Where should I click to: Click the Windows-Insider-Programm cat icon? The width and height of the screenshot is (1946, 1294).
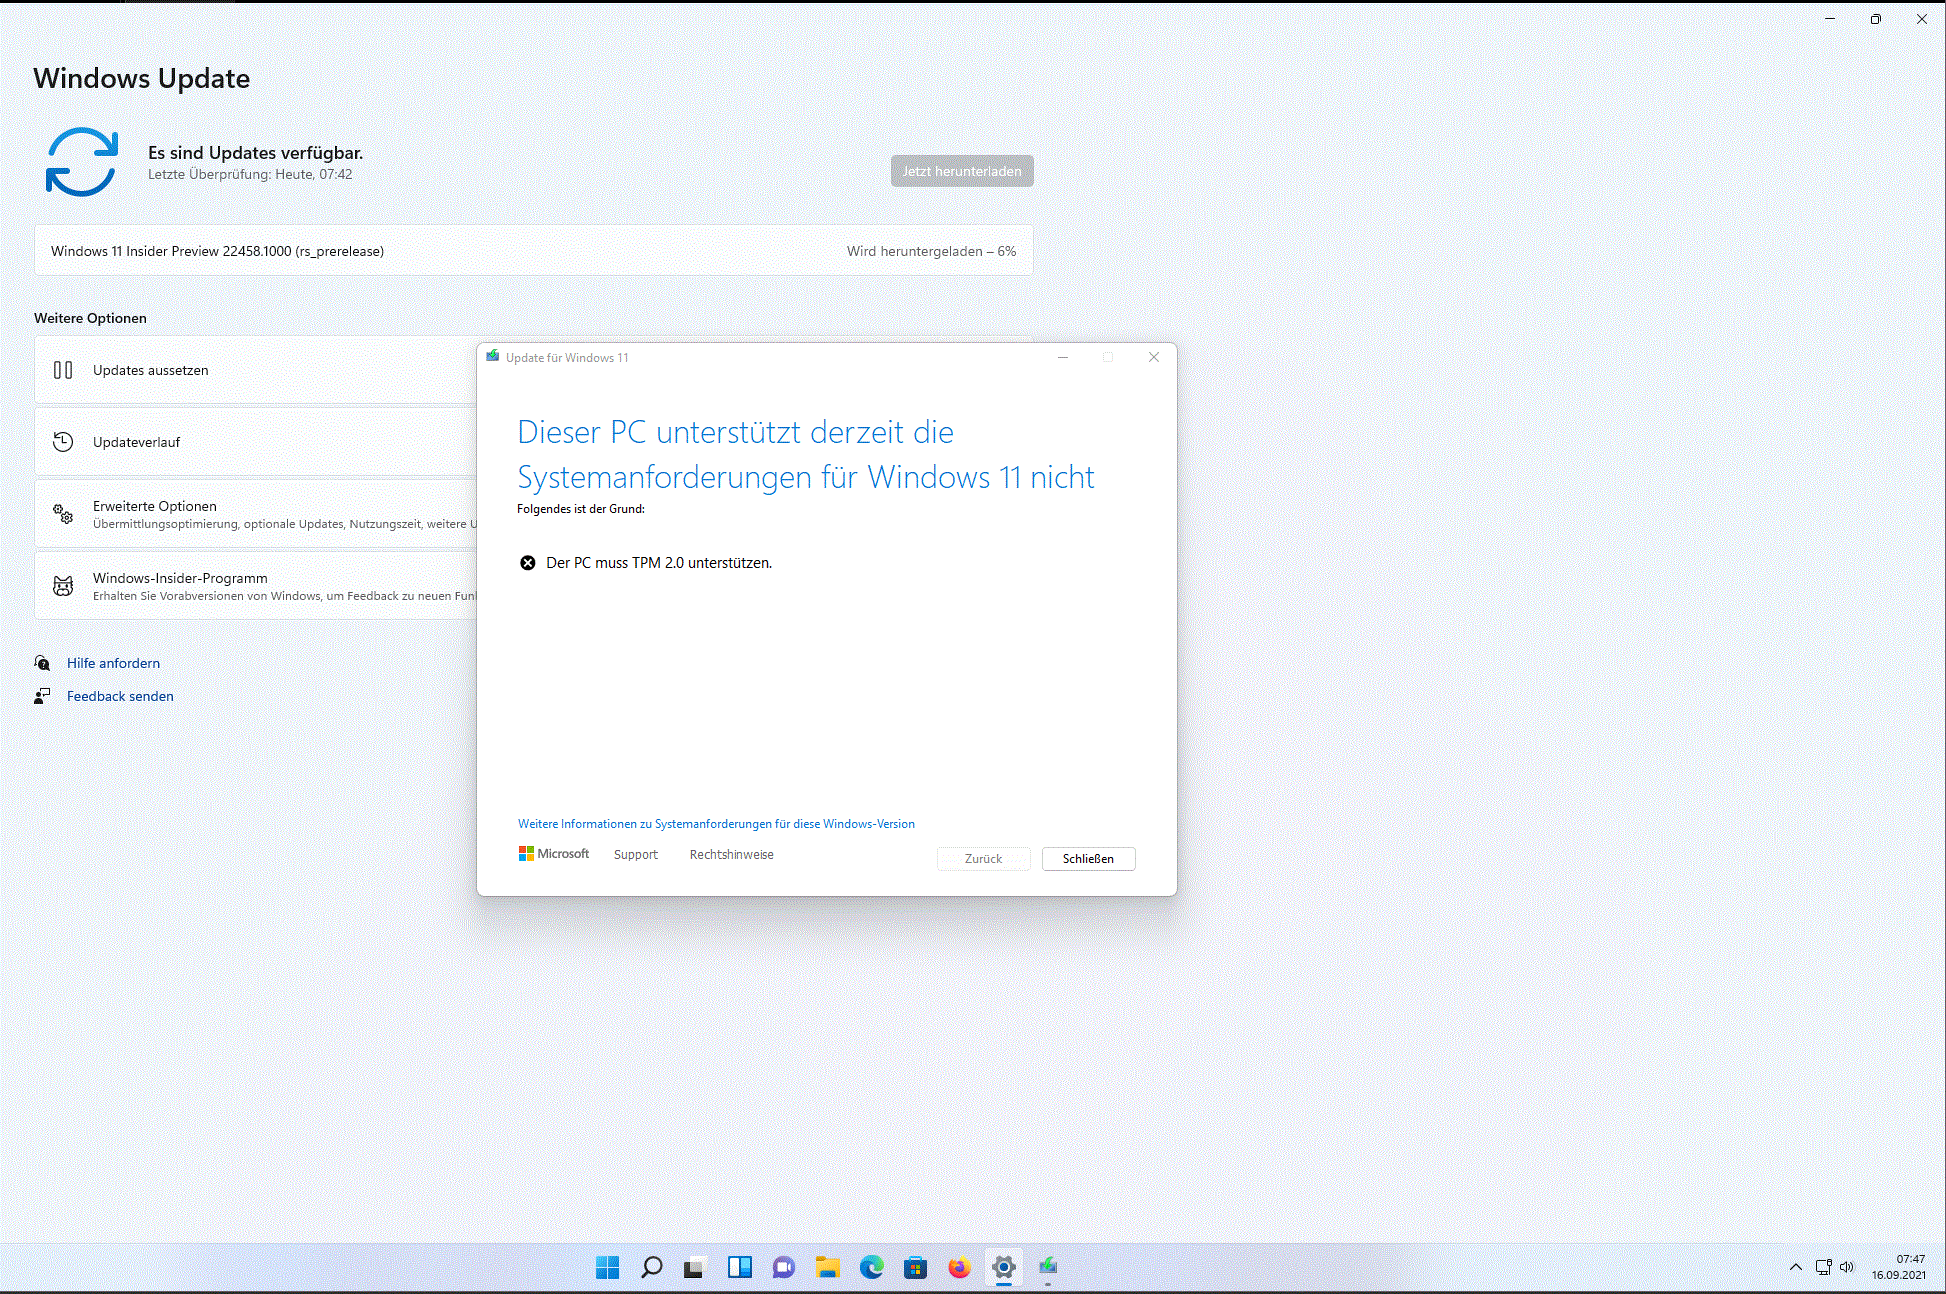point(63,586)
